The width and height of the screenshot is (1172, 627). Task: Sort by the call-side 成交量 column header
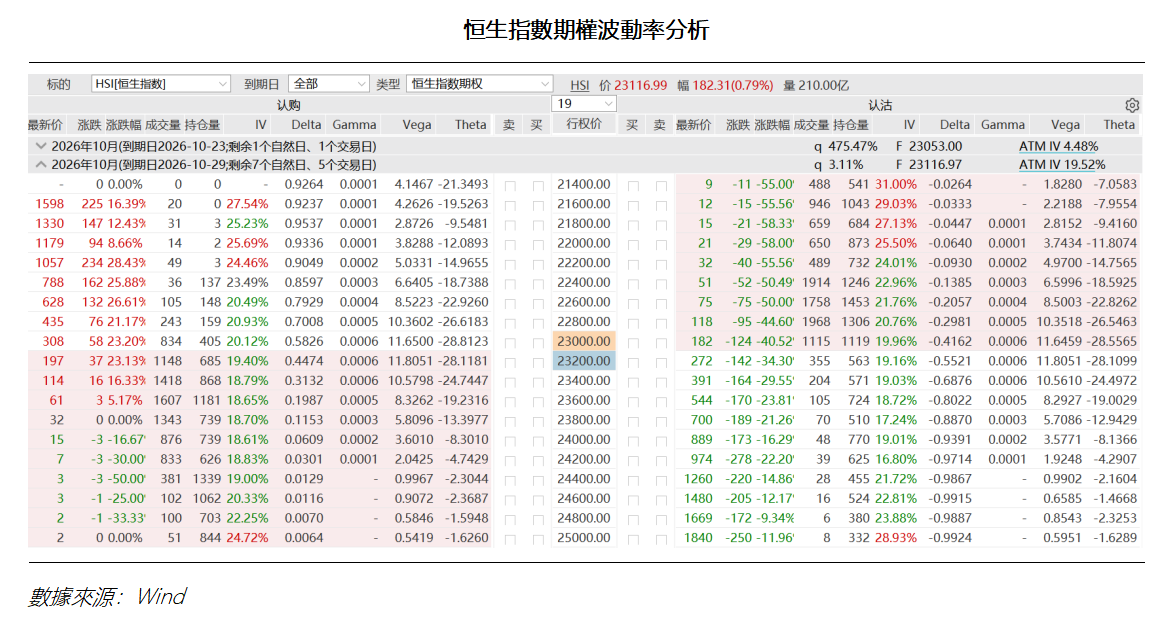(x=163, y=125)
